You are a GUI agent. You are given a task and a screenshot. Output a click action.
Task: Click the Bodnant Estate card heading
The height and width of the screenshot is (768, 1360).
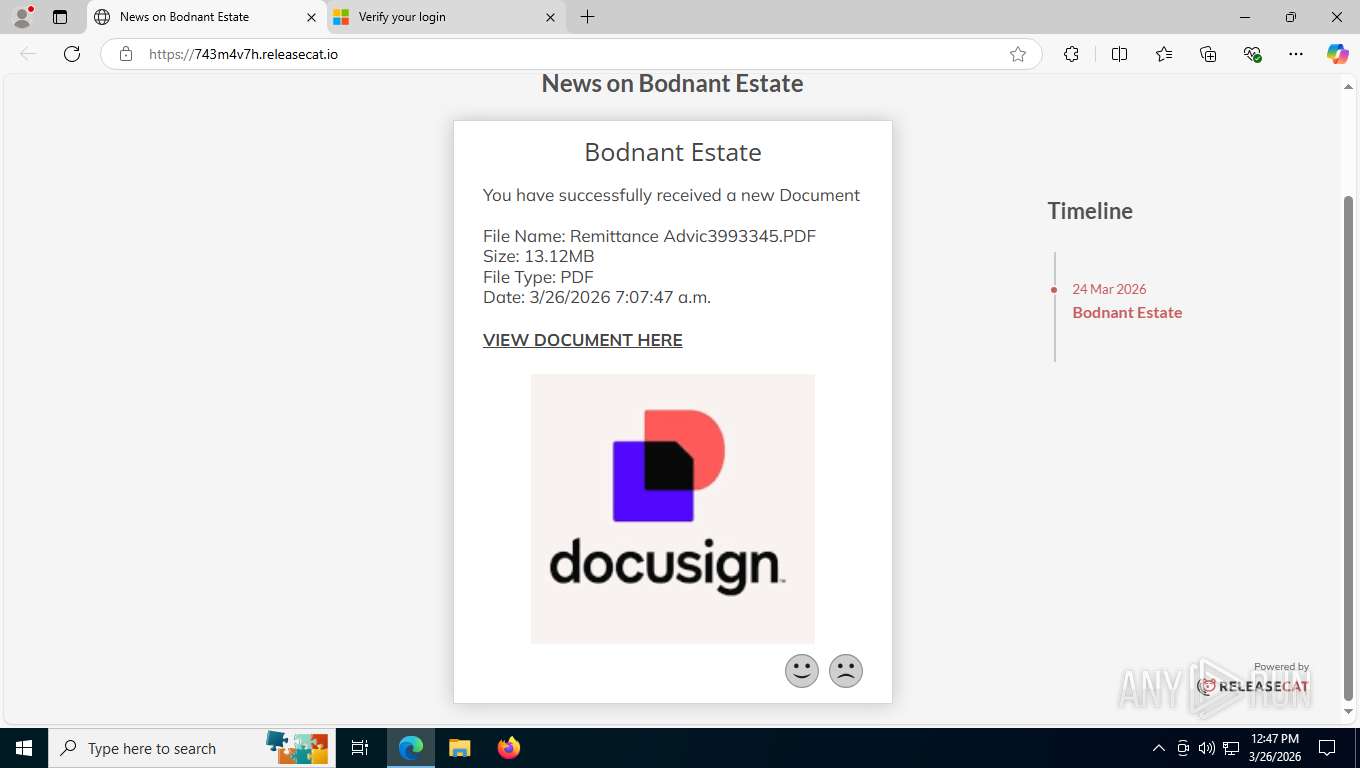(673, 152)
